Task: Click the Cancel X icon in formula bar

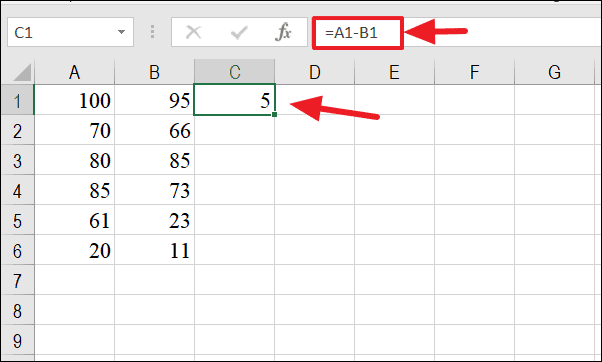Action: click(194, 32)
